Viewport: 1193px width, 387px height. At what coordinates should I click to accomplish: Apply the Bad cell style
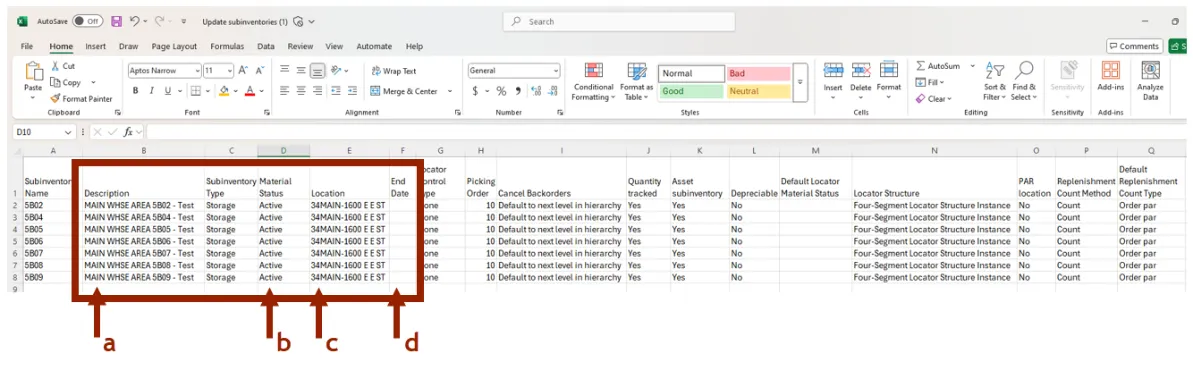(x=759, y=74)
